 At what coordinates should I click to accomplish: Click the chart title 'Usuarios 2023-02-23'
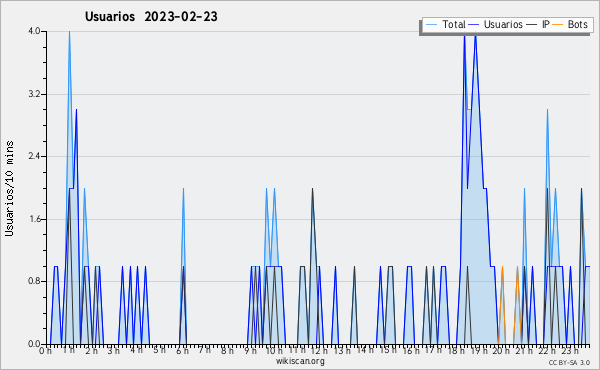pyautogui.click(x=151, y=16)
